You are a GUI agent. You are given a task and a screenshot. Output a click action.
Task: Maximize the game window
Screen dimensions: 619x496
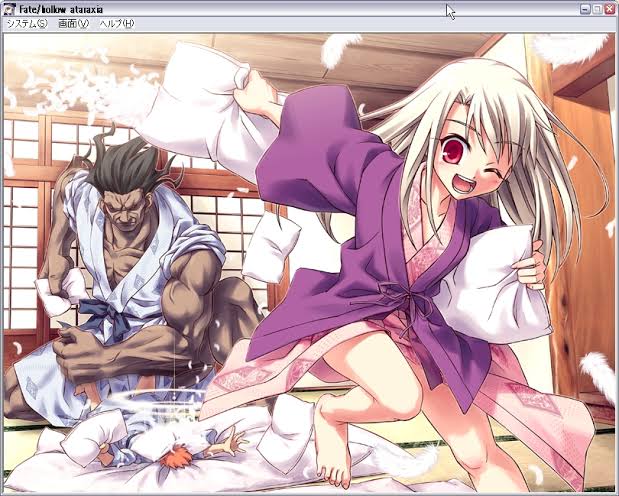click(597, 8)
